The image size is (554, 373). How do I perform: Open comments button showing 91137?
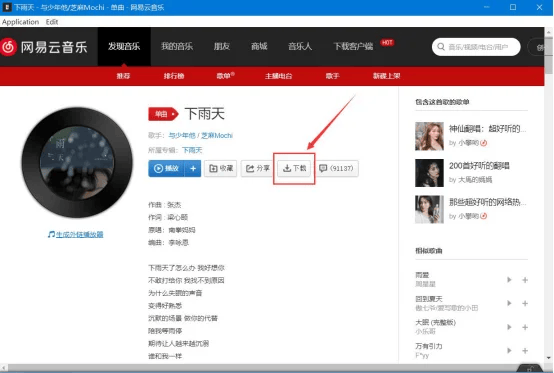[x=337, y=168]
